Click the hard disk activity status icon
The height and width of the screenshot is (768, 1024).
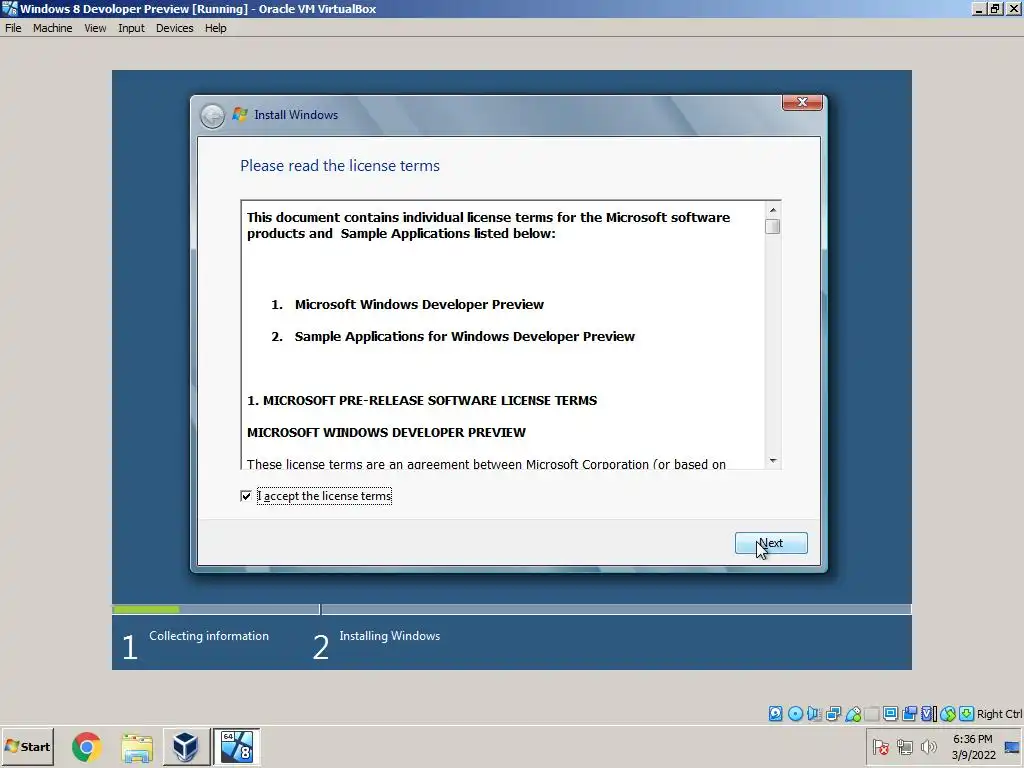[775, 714]
